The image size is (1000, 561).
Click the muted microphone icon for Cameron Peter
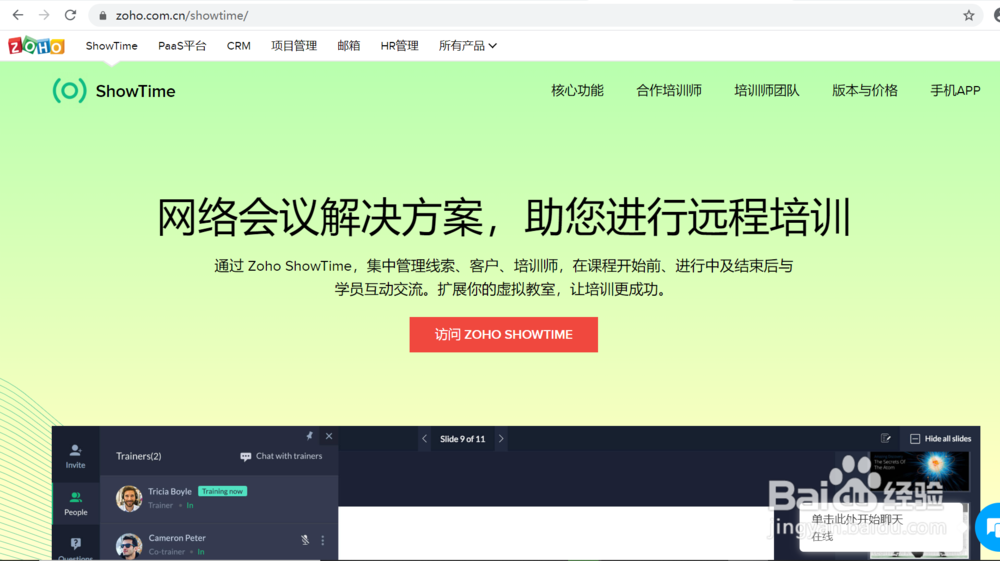tap(305, 540)
